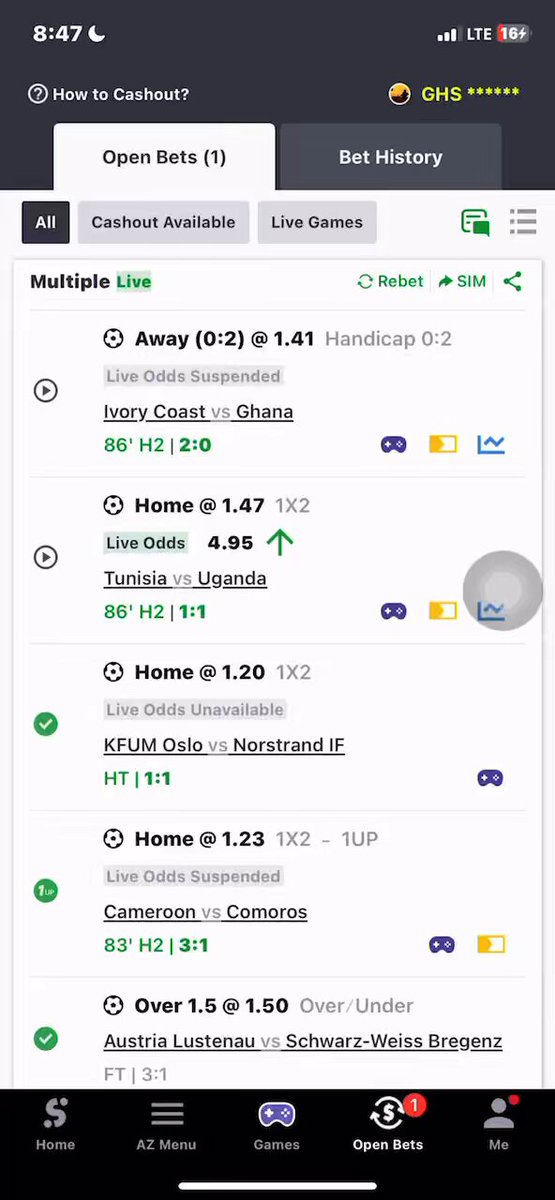The image size is (555, 1200).
Task: Click the share icon beside SIM
Action: tap(513, 281)
